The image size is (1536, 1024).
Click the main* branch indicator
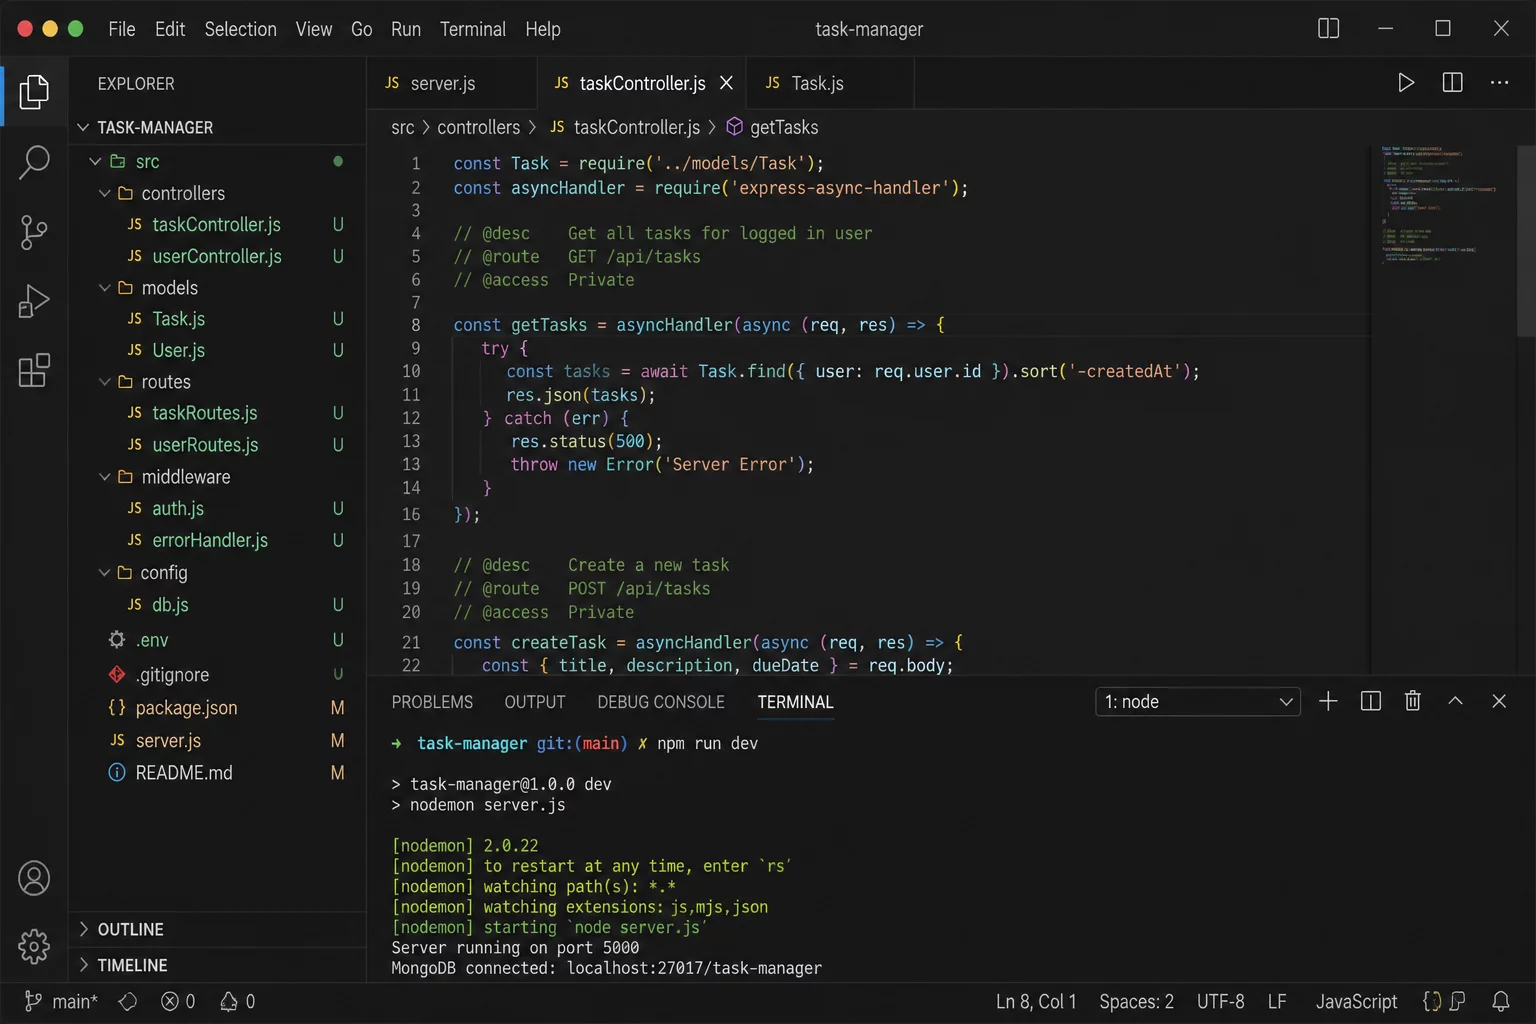62,1001
